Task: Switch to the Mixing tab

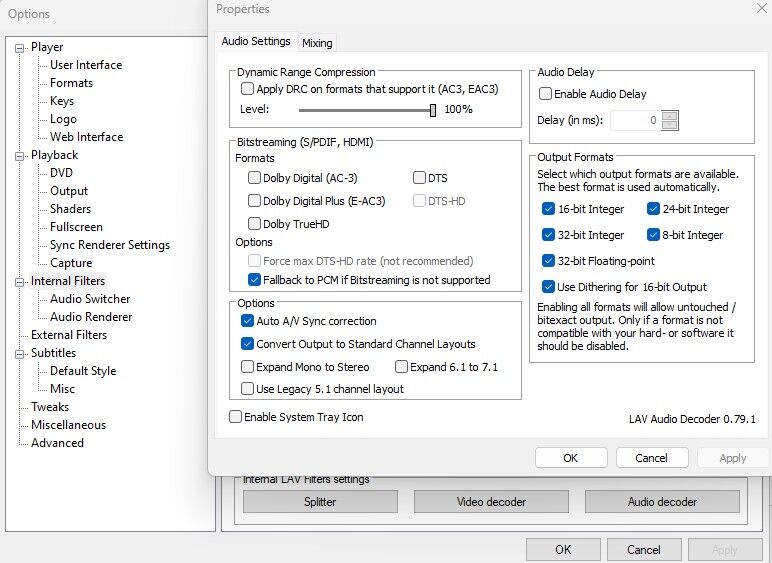Action: [317, 43]
